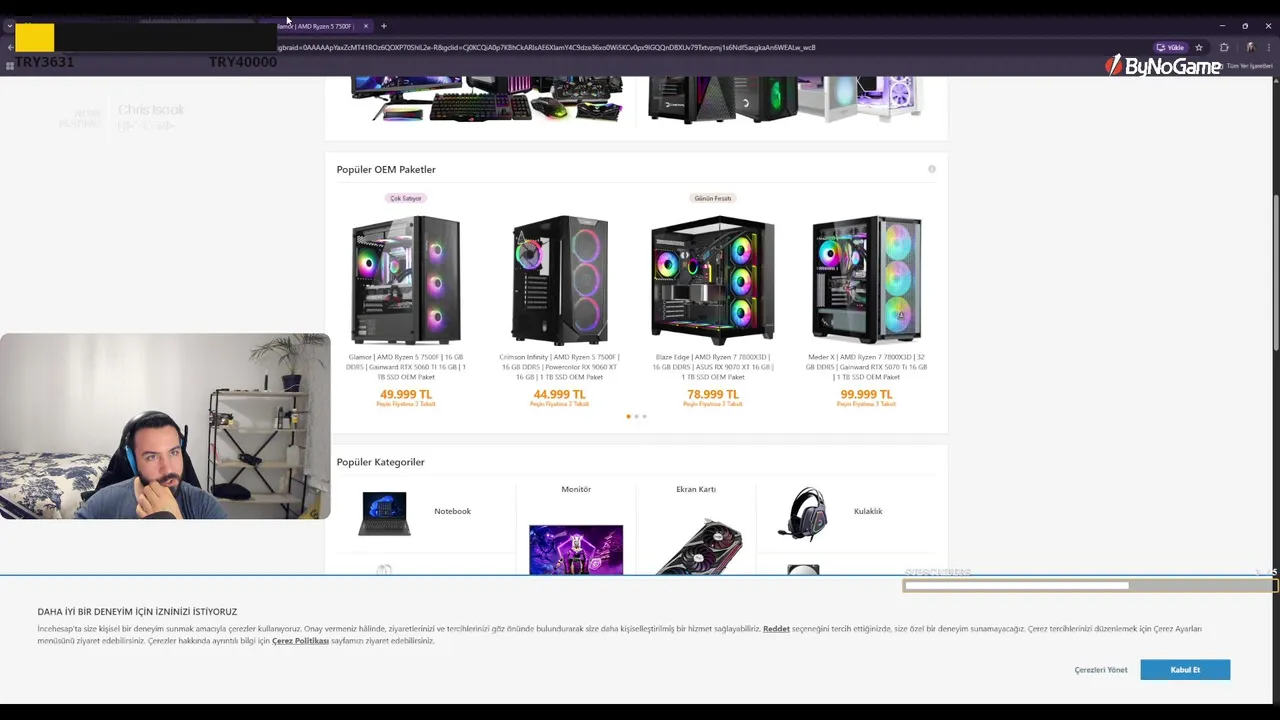
Task: Restore the browser window
Action: pos(1245,26)
